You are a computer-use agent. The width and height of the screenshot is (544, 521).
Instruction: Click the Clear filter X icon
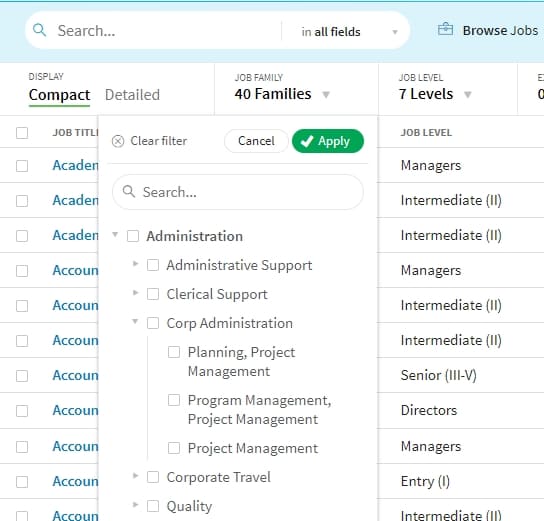coord(118,141)
